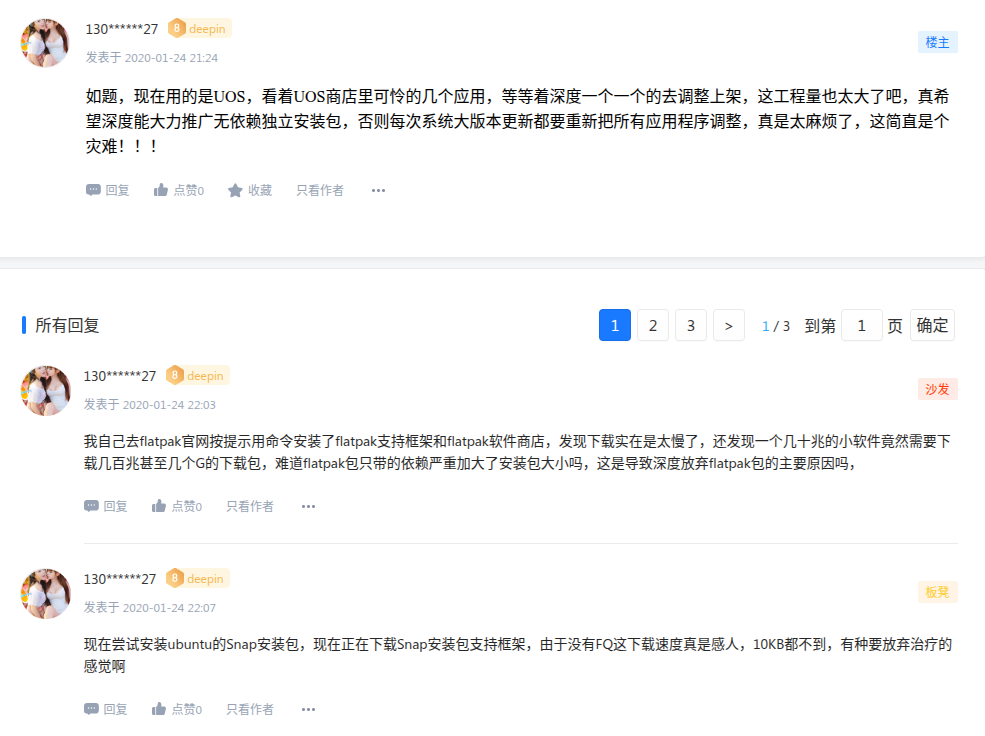Open username 130******27 on the 板凳 comment
985x736 pixels.
[120, 579]
